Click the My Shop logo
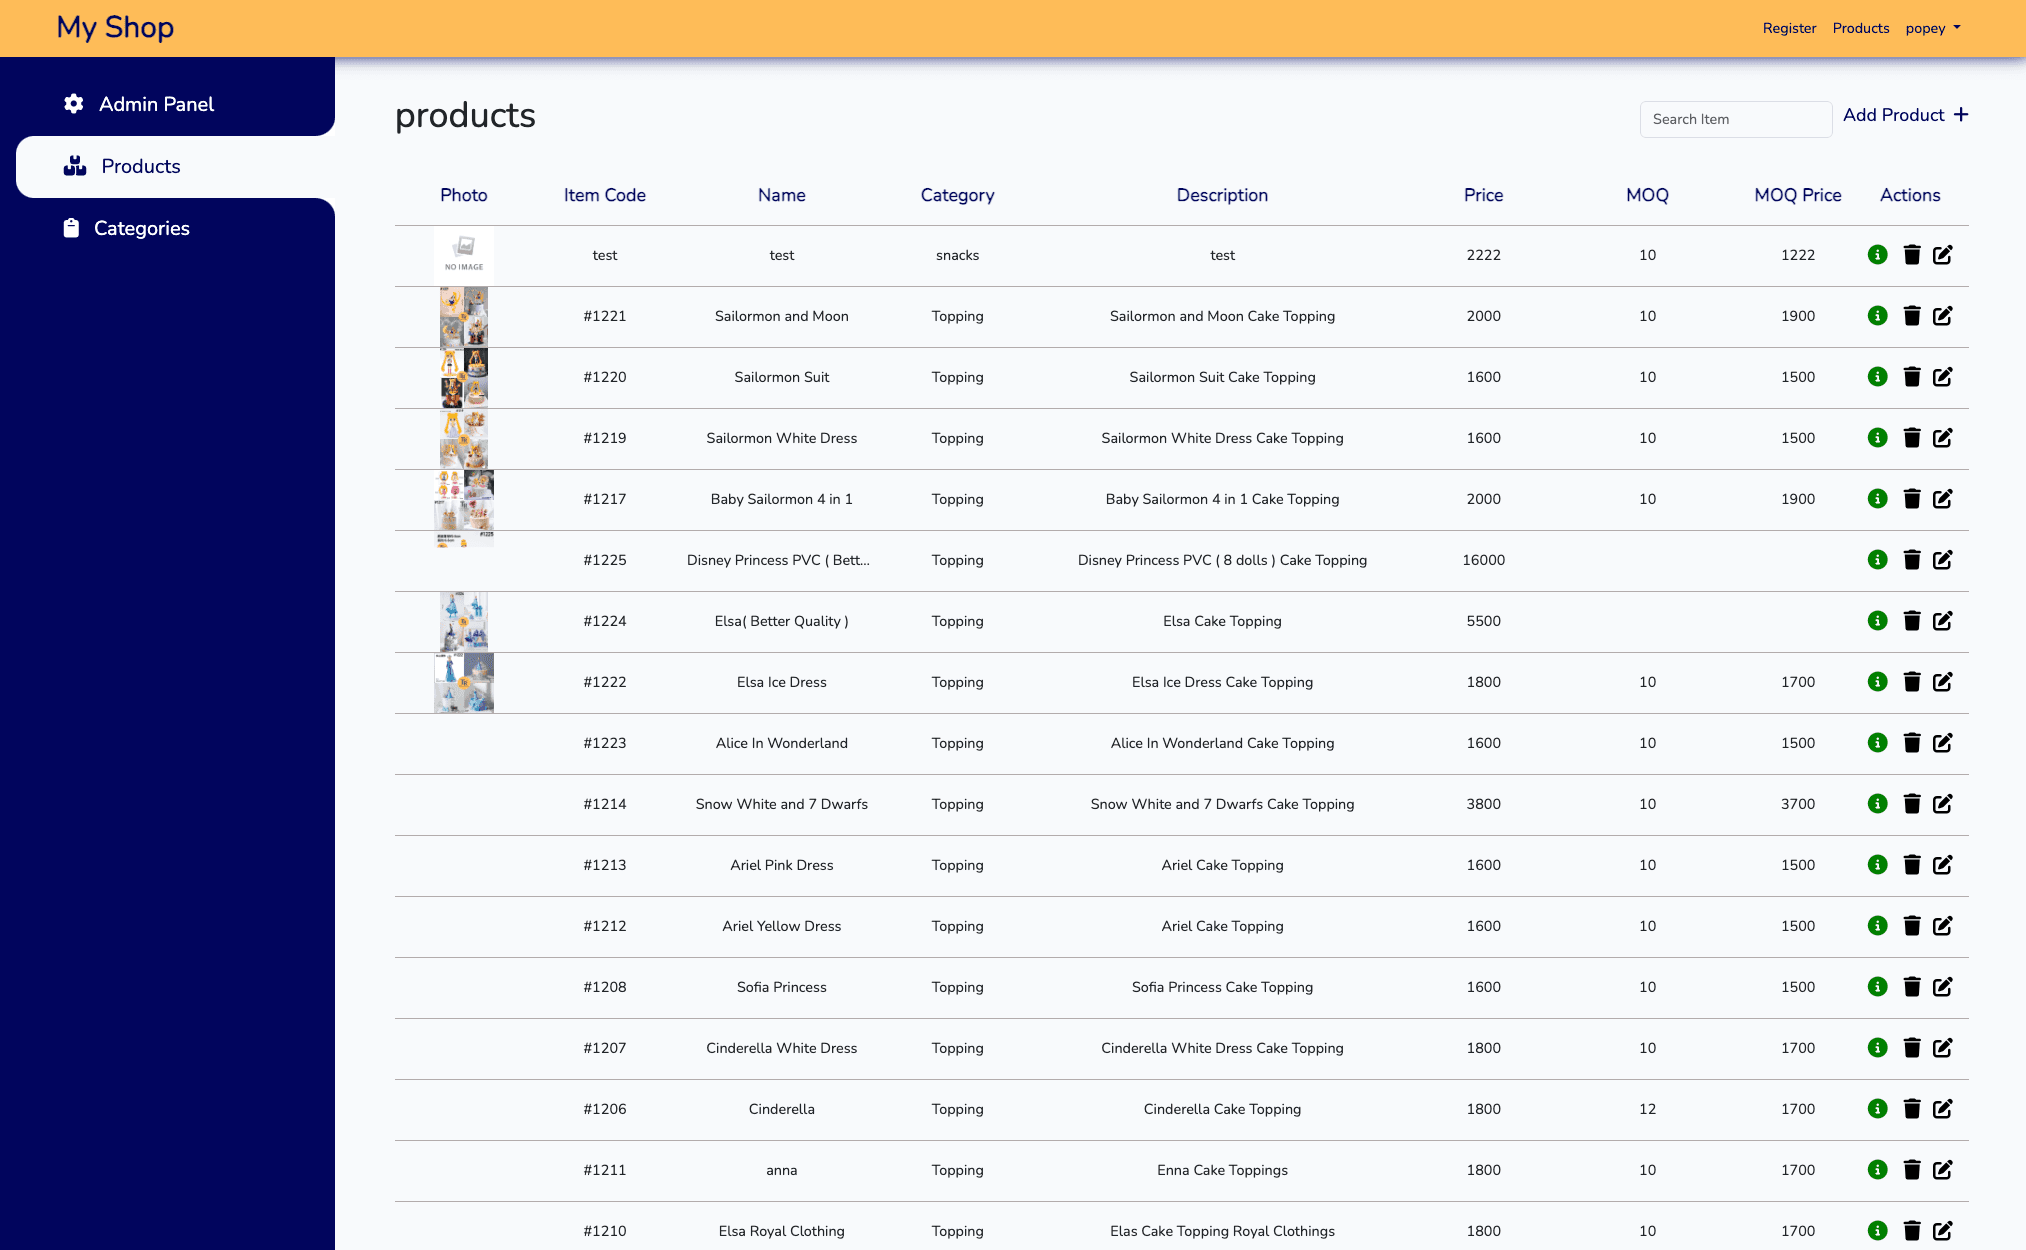The image size is (2026, 1250). click(x=115, y=27)
